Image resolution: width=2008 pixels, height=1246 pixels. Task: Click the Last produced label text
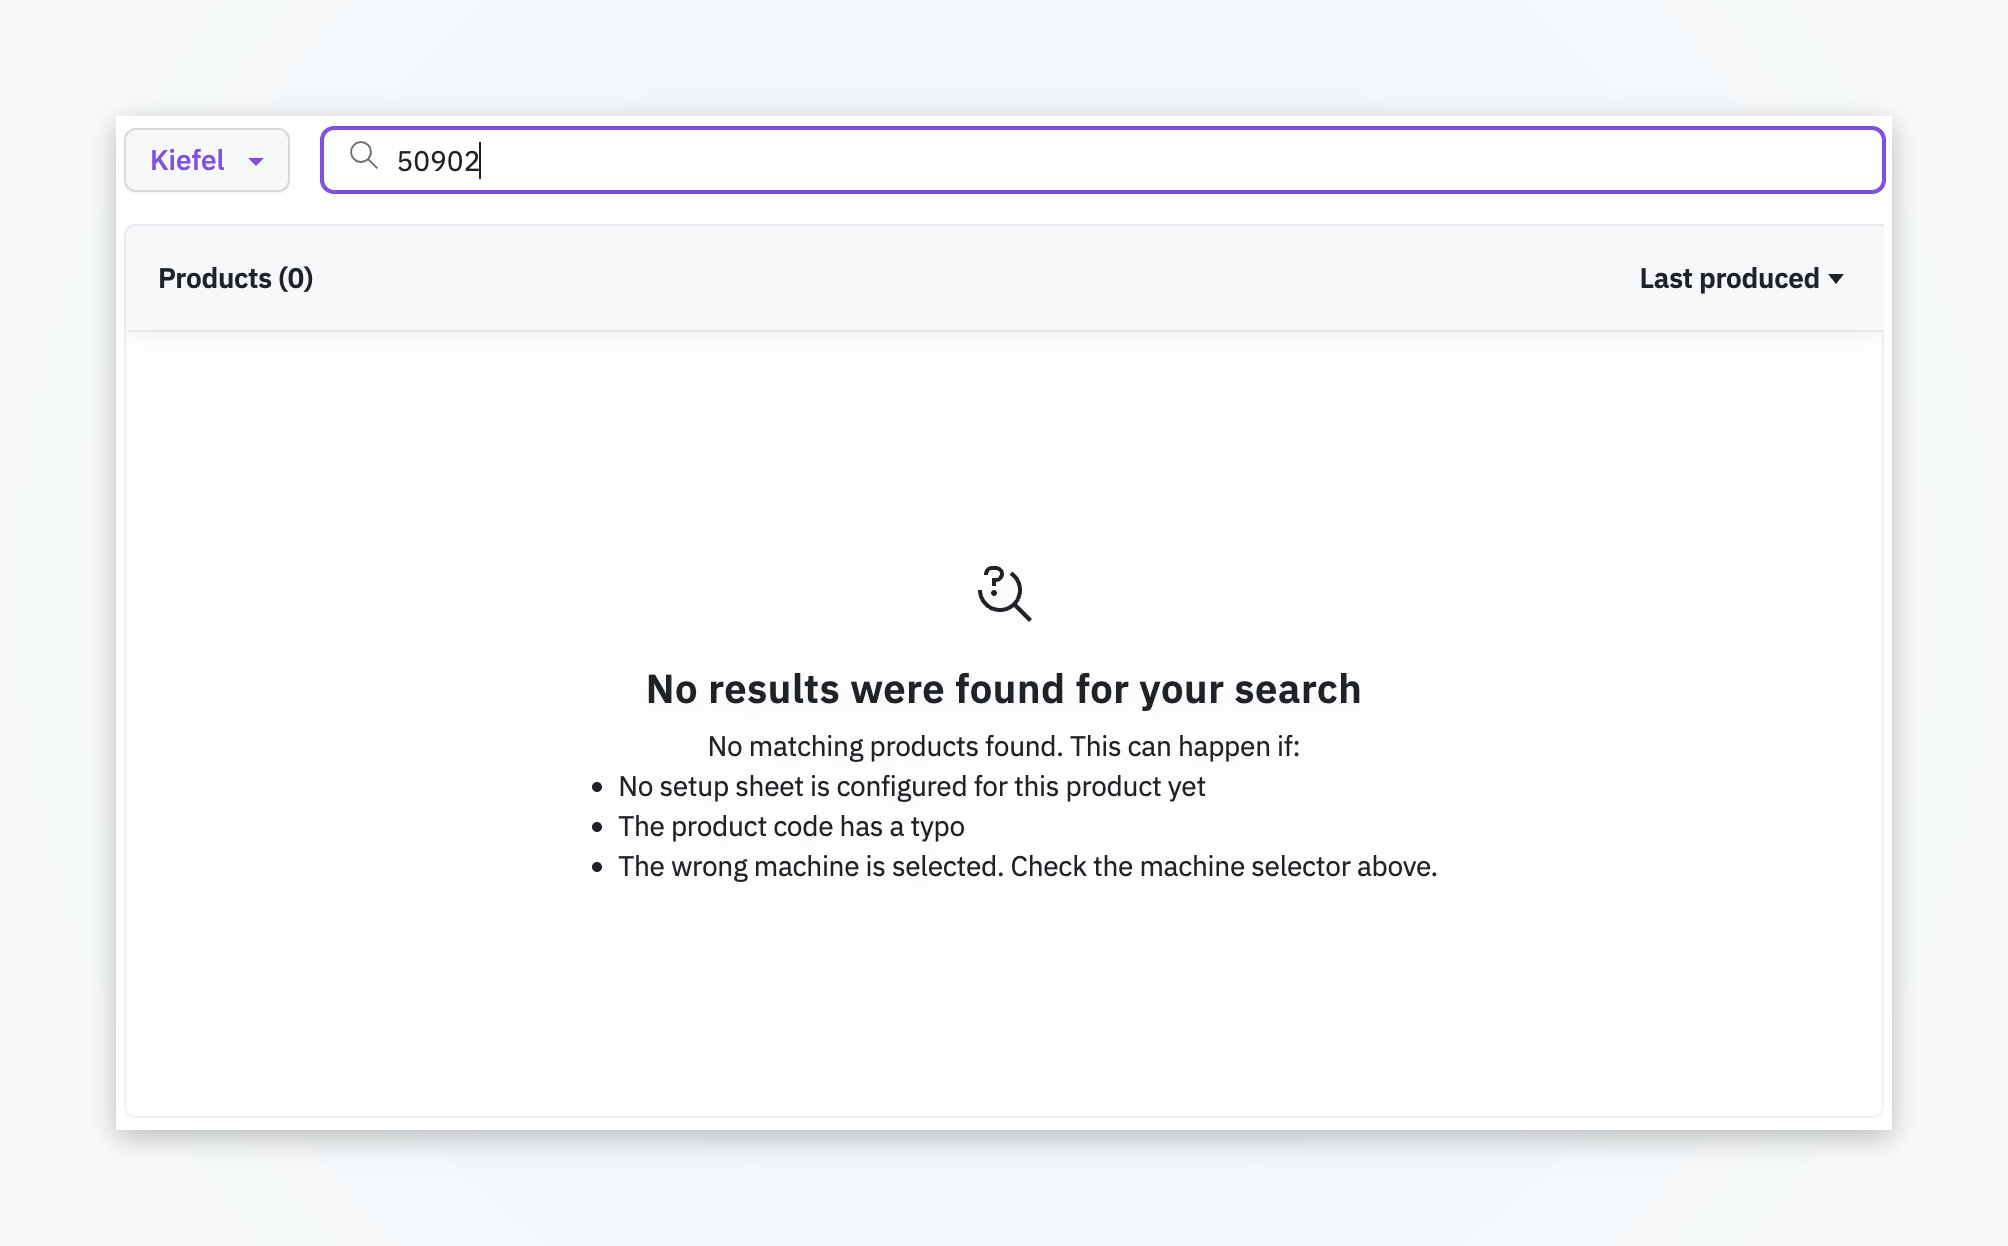tap(1729, 278)
